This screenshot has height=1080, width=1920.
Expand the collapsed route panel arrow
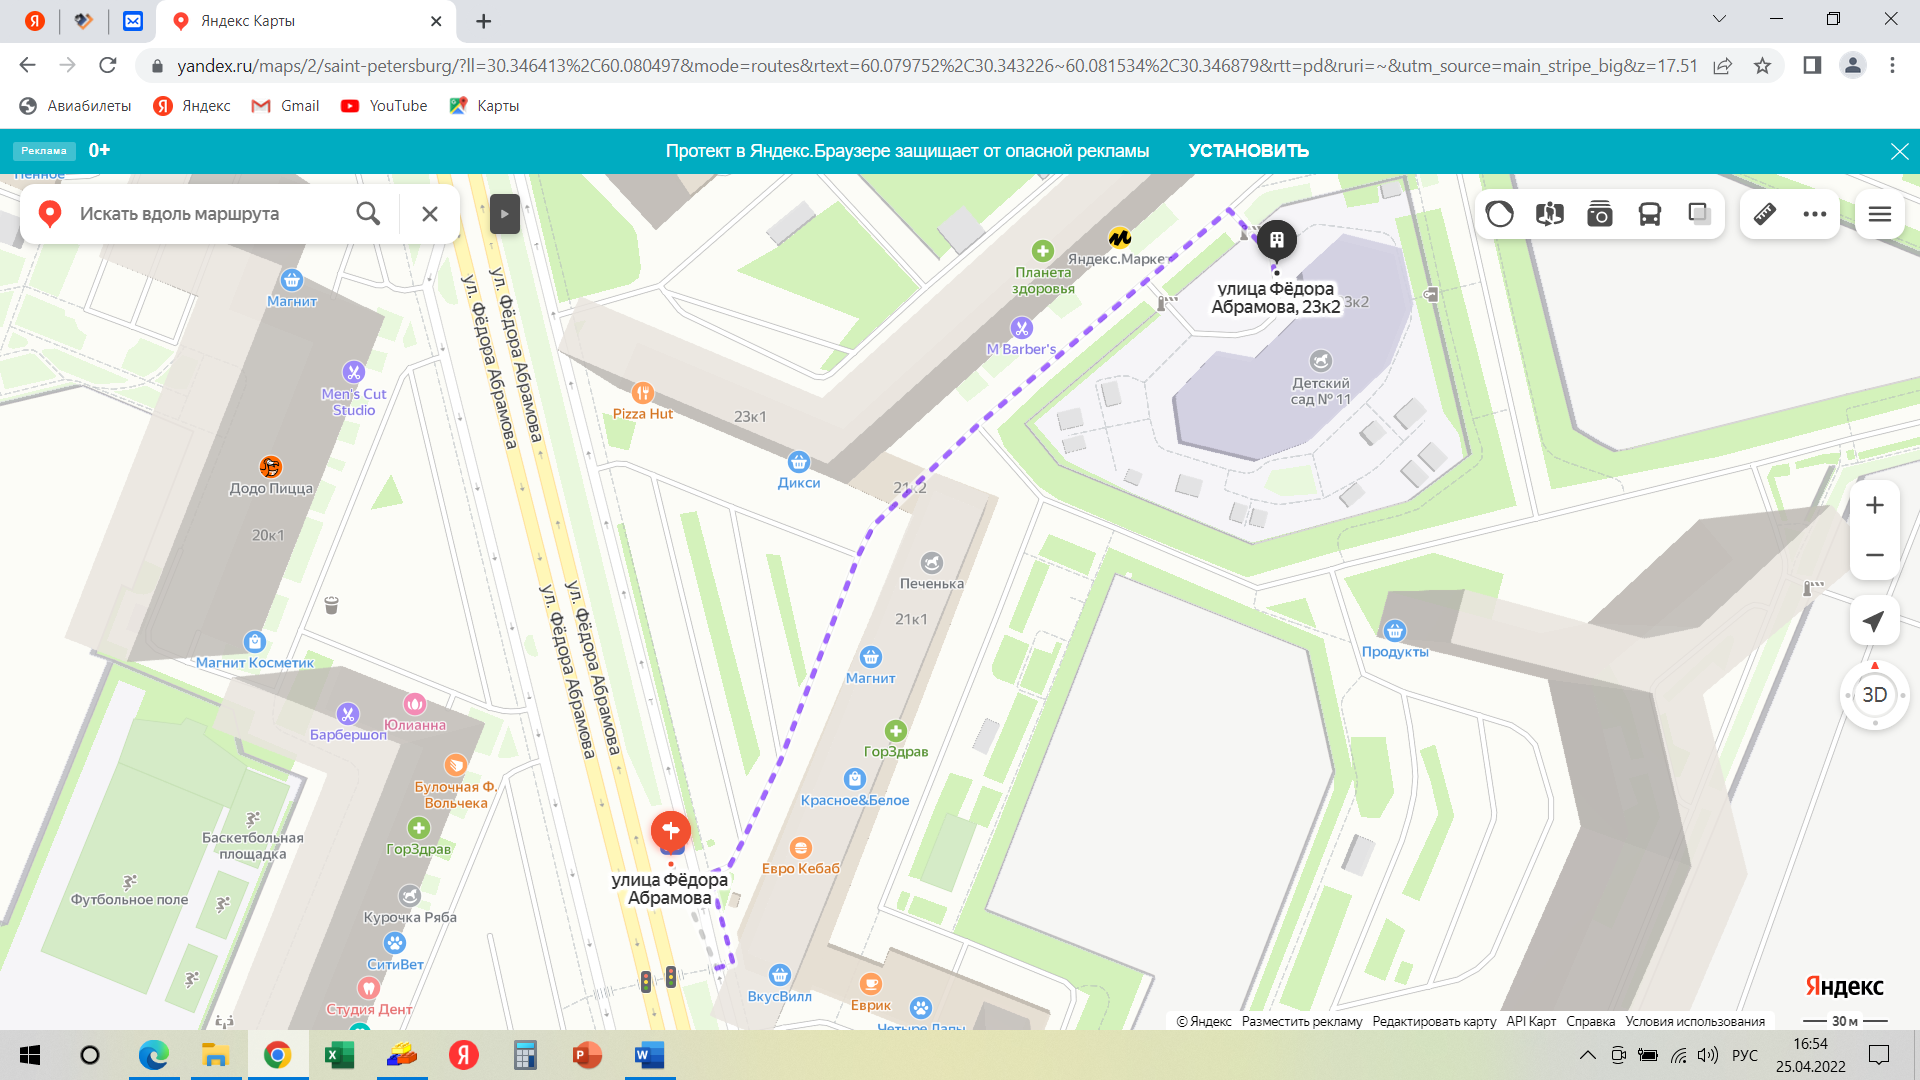click(504, 213)
